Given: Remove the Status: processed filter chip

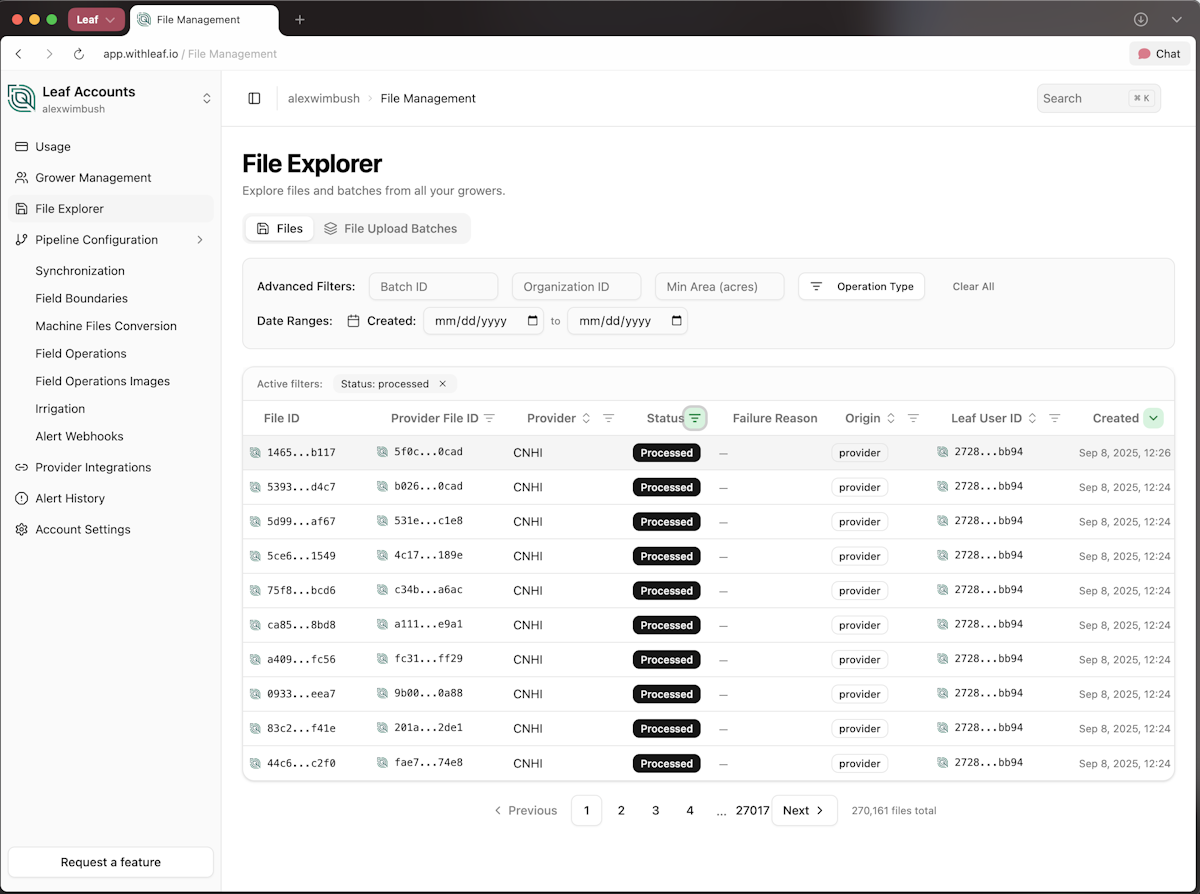Looking at the screenshot, I should point(443,384).
